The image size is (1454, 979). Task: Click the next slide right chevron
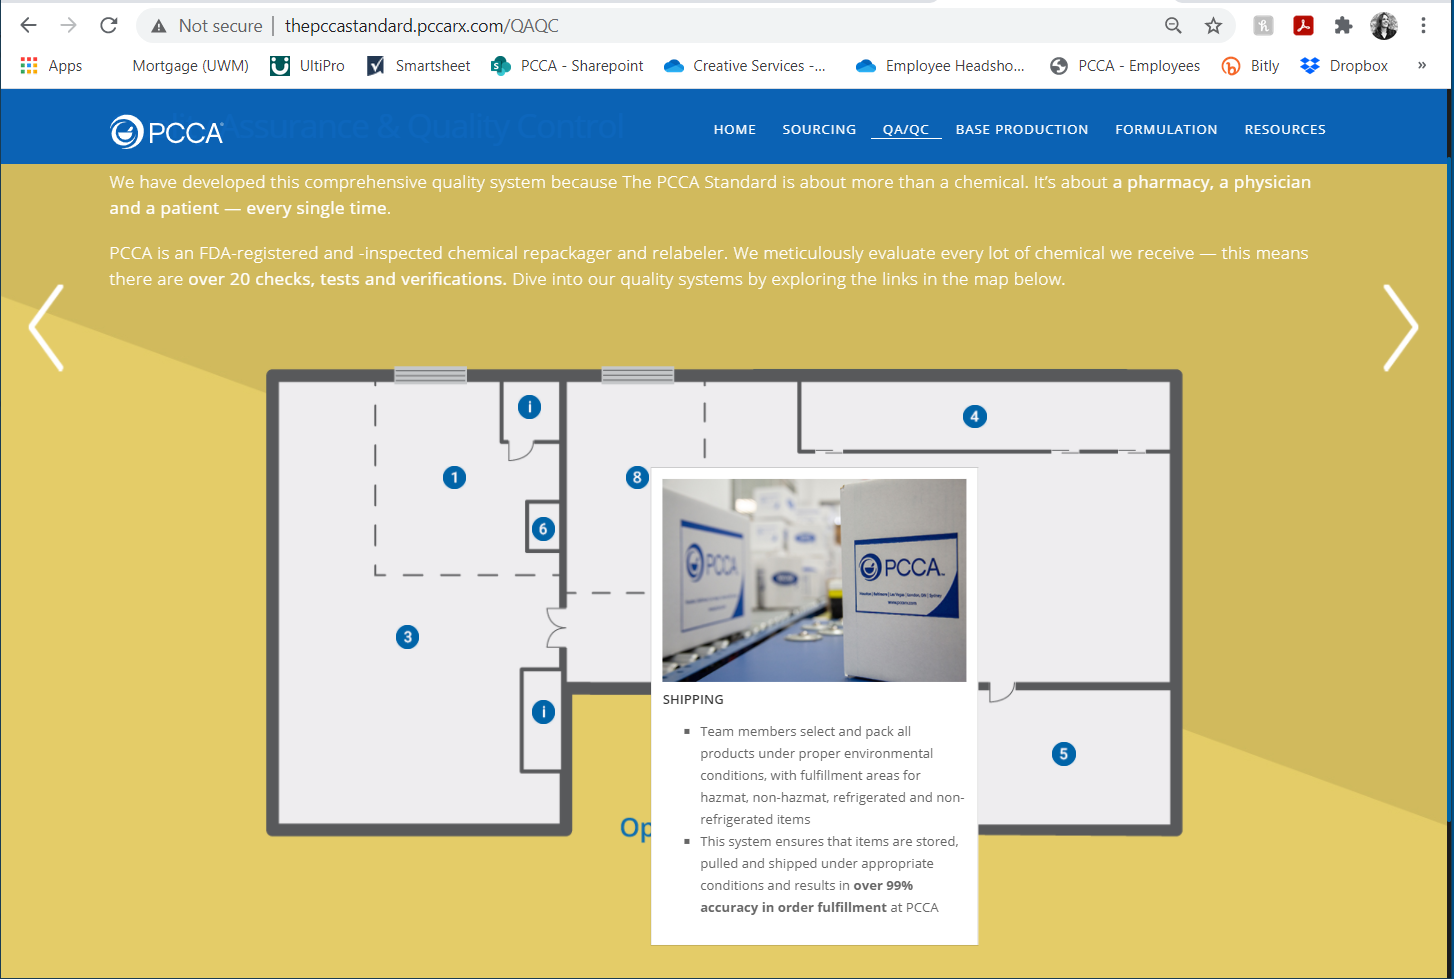point(1400,328)
